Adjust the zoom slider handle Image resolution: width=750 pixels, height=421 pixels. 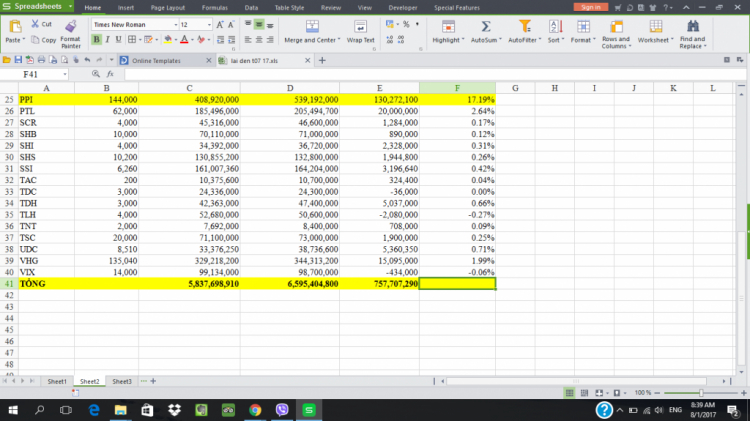[x=701, y=393]
